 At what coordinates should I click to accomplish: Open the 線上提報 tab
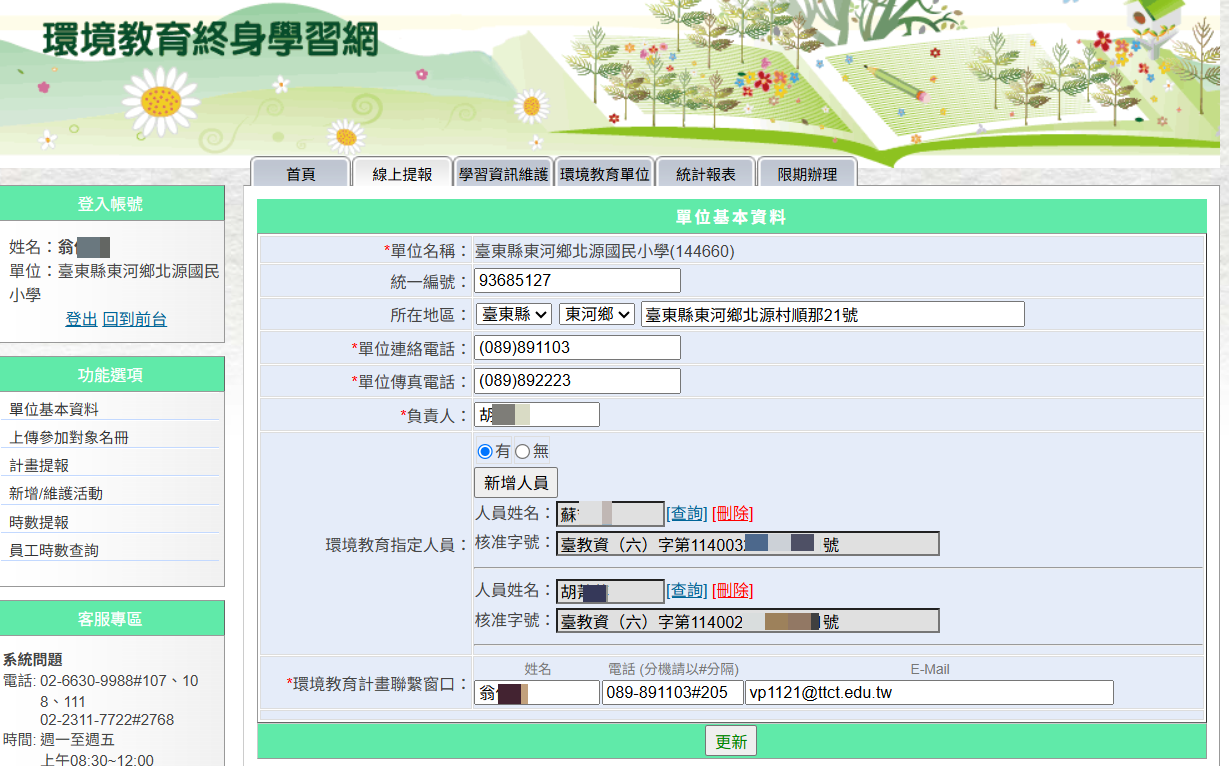click(x=402, y=174)
